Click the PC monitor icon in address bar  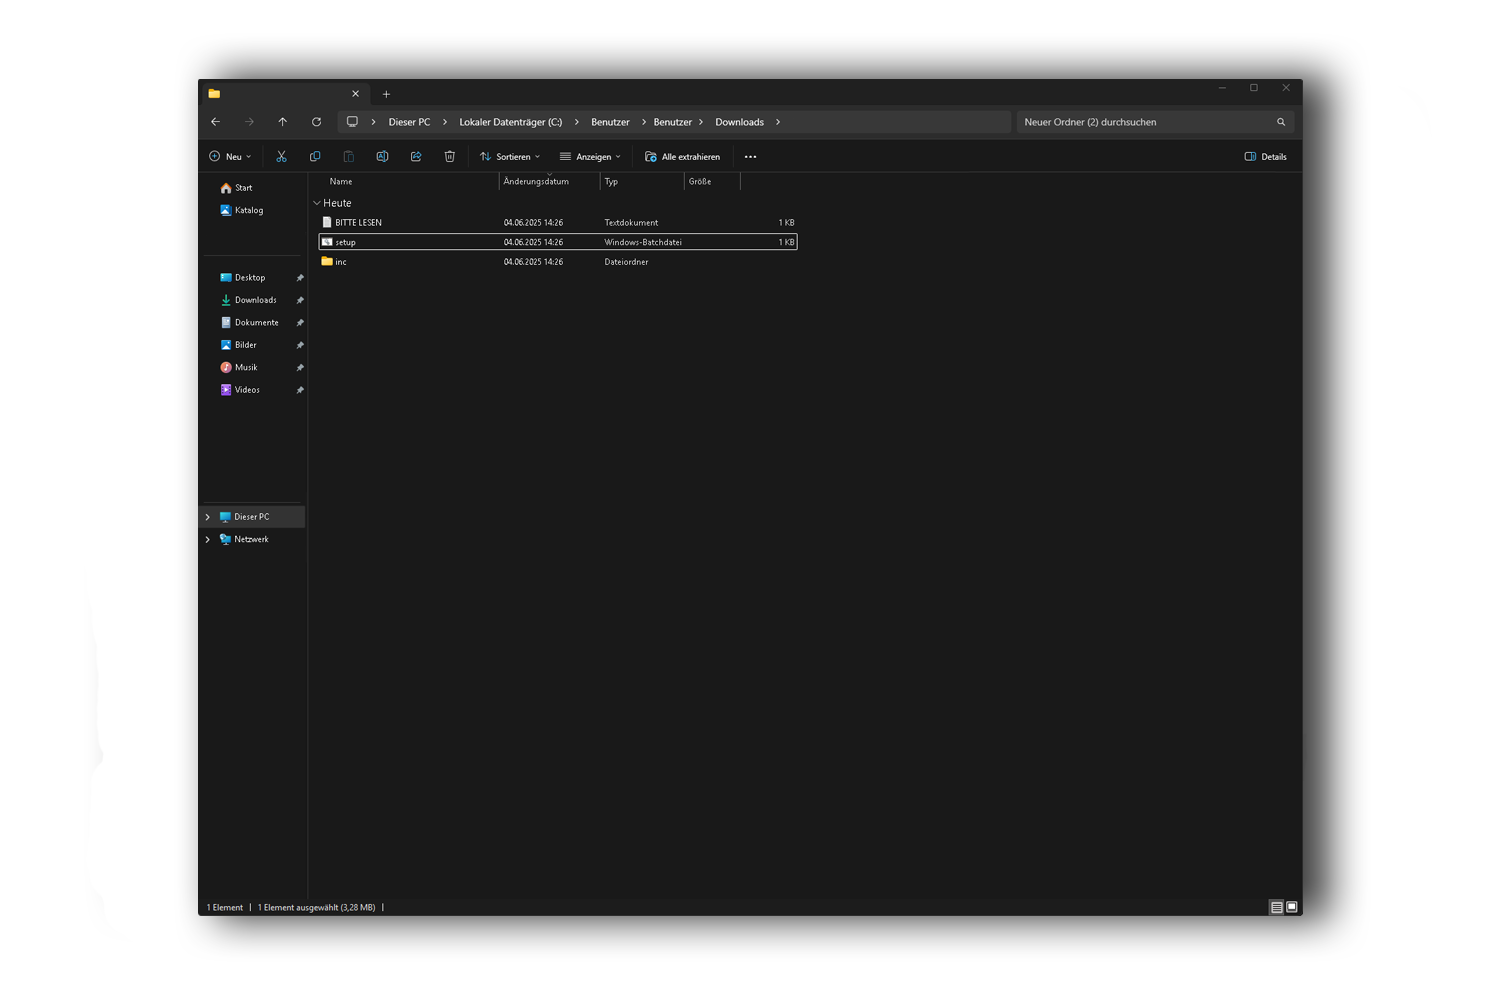click(x=352, y=122)
